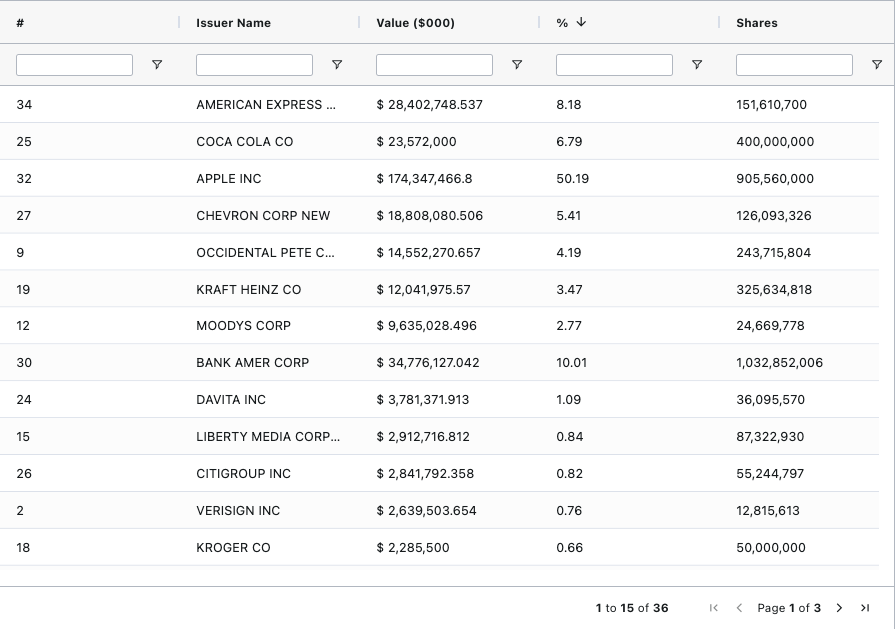Select the KROGER CO cell
This screenshot has width=895, height=629.
[x=233, y=548]
